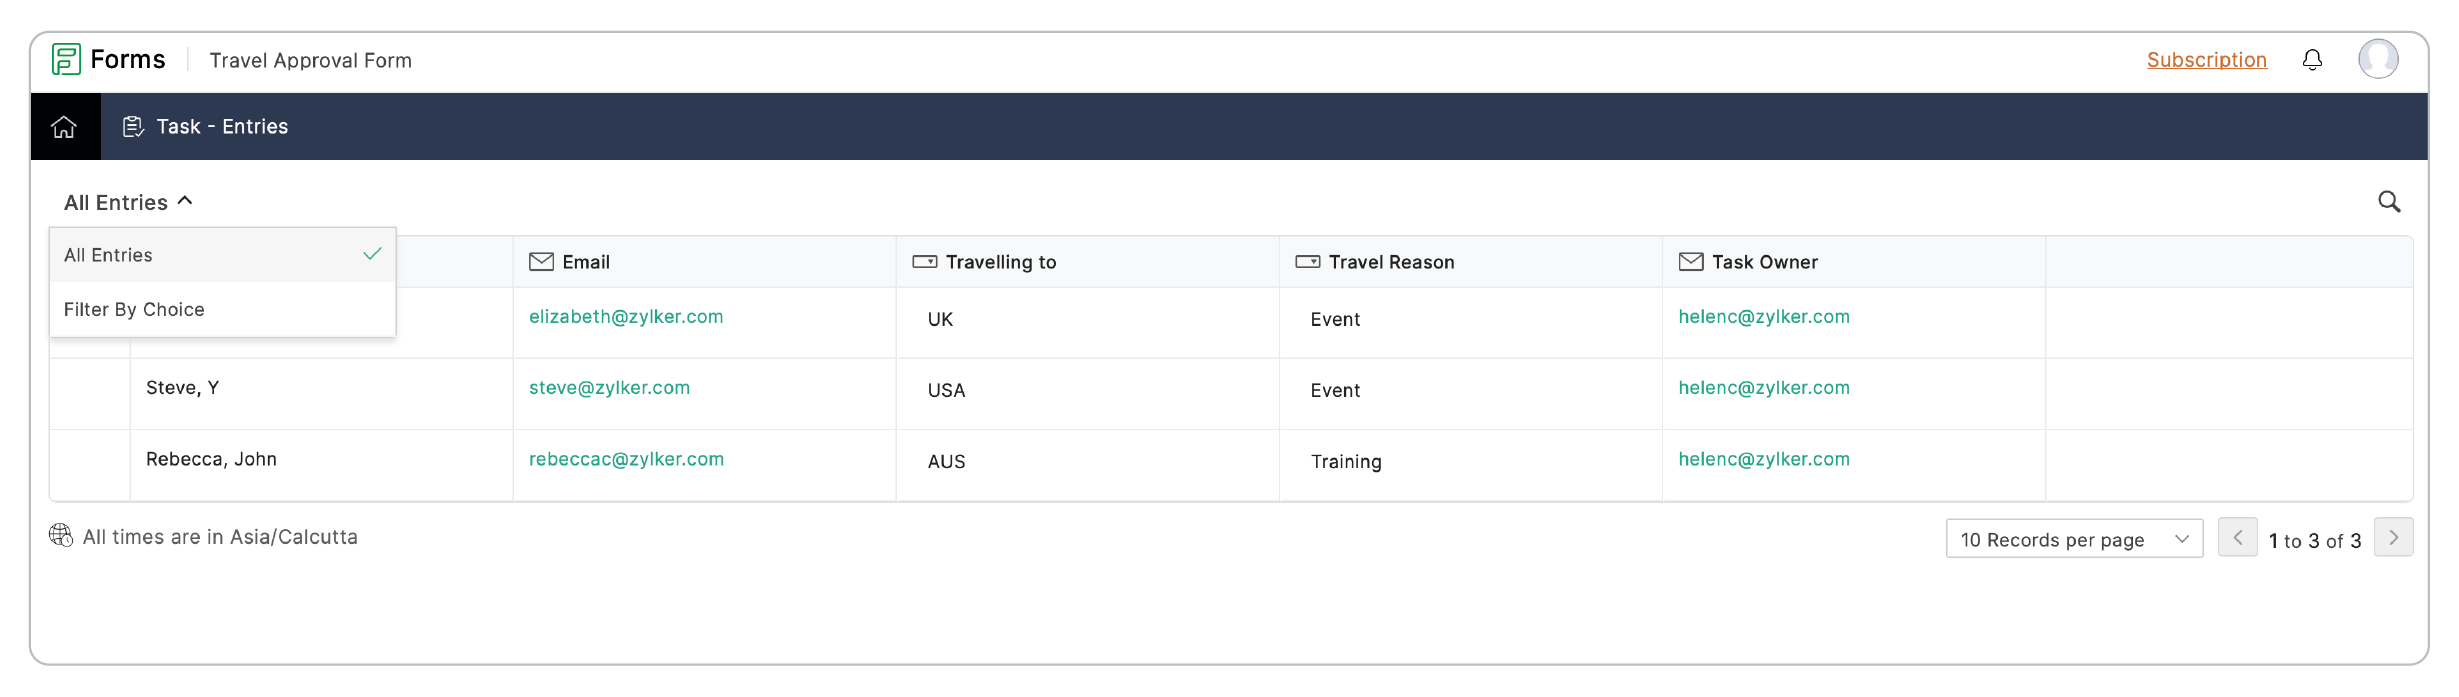Open the notifications bell
The width and height of the screenshot is (2459, 697).
(x=2312, y=60)
